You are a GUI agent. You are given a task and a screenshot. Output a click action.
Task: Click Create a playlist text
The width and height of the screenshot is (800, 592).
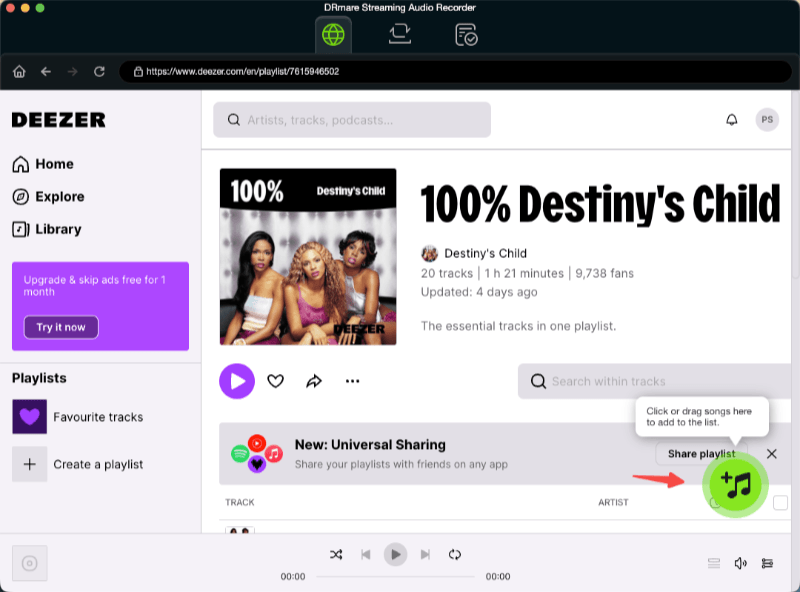click(98, 464)
